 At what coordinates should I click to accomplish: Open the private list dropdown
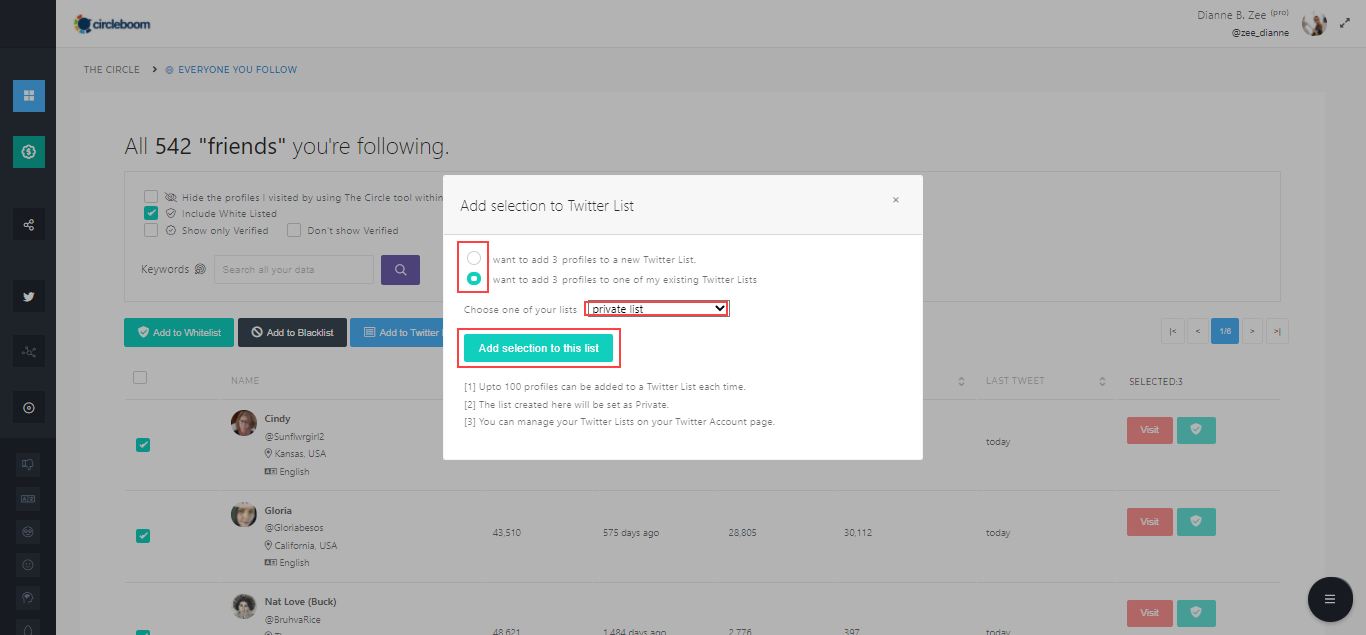(657, 309)
